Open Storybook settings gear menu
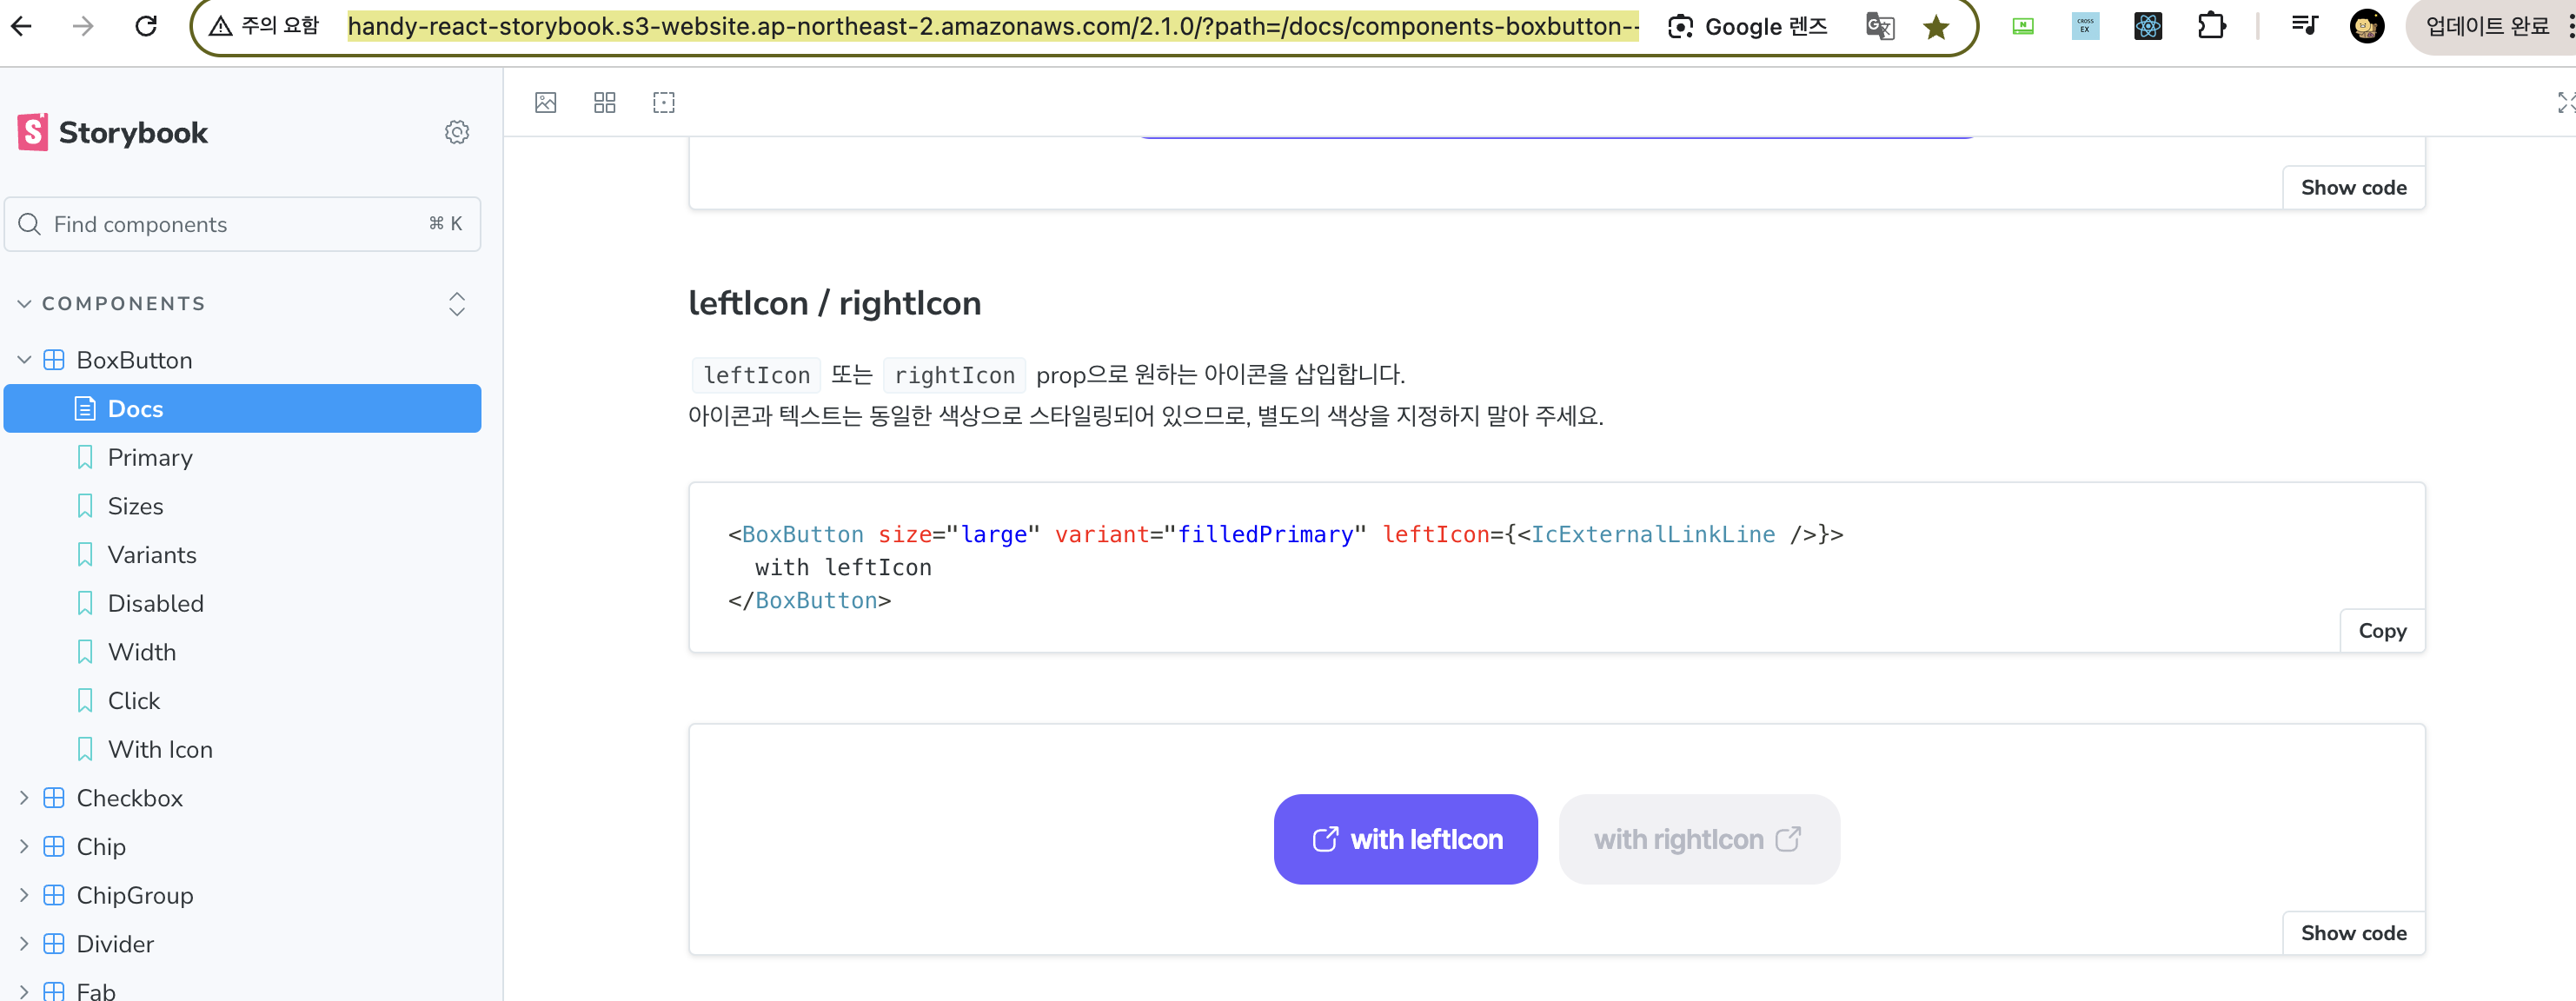Image resolution: width=2576 pixels, height=1001 pixels. click(x=457, y=132)
